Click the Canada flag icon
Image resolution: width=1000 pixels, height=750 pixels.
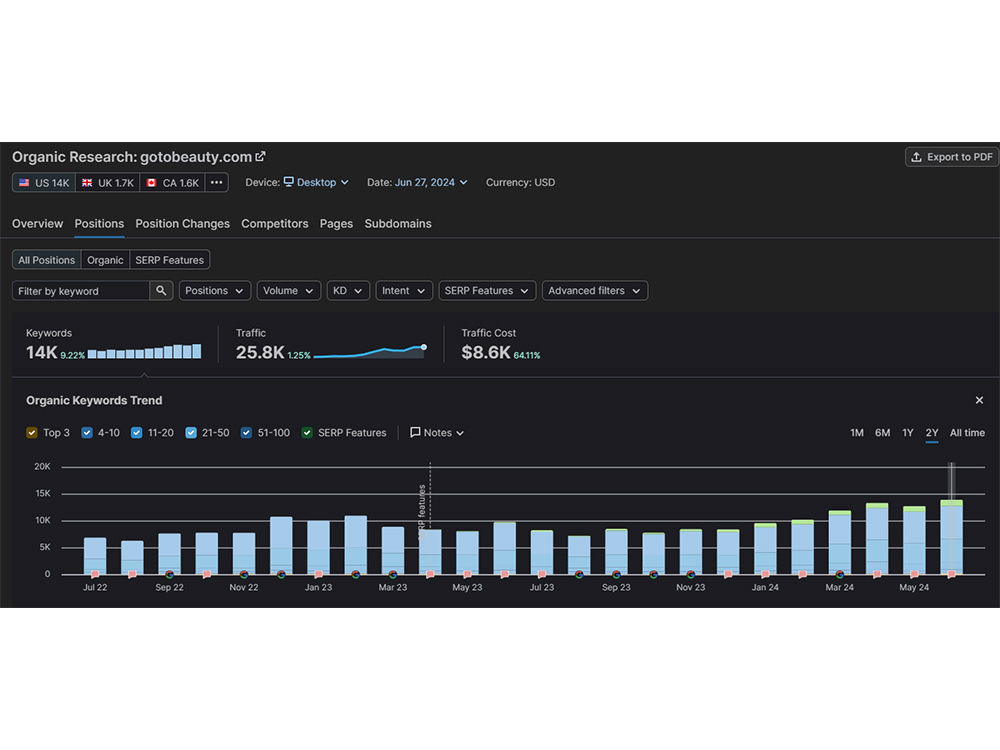coord(151,183)
